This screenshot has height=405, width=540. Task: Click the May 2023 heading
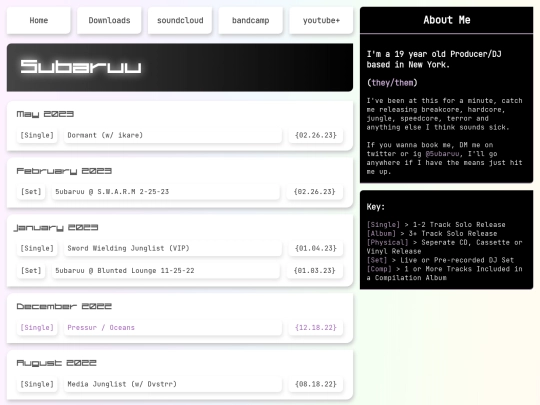45,114
